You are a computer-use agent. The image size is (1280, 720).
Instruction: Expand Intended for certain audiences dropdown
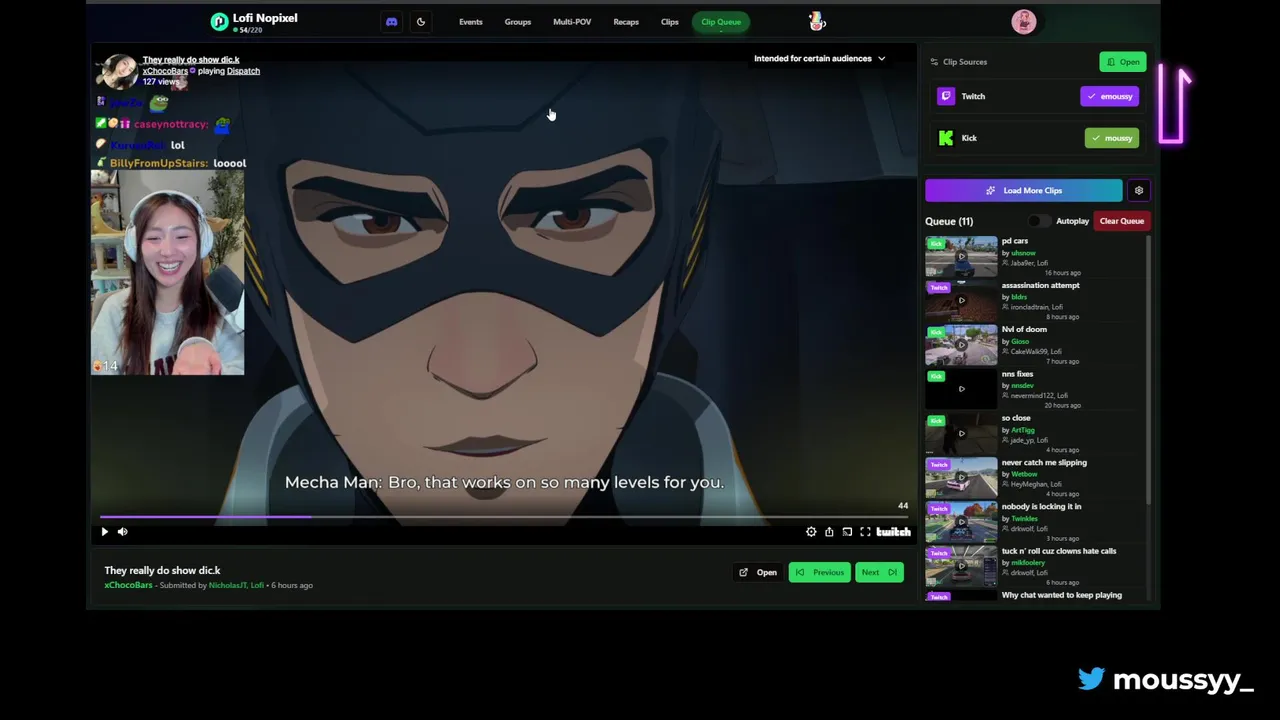[819, 58]
